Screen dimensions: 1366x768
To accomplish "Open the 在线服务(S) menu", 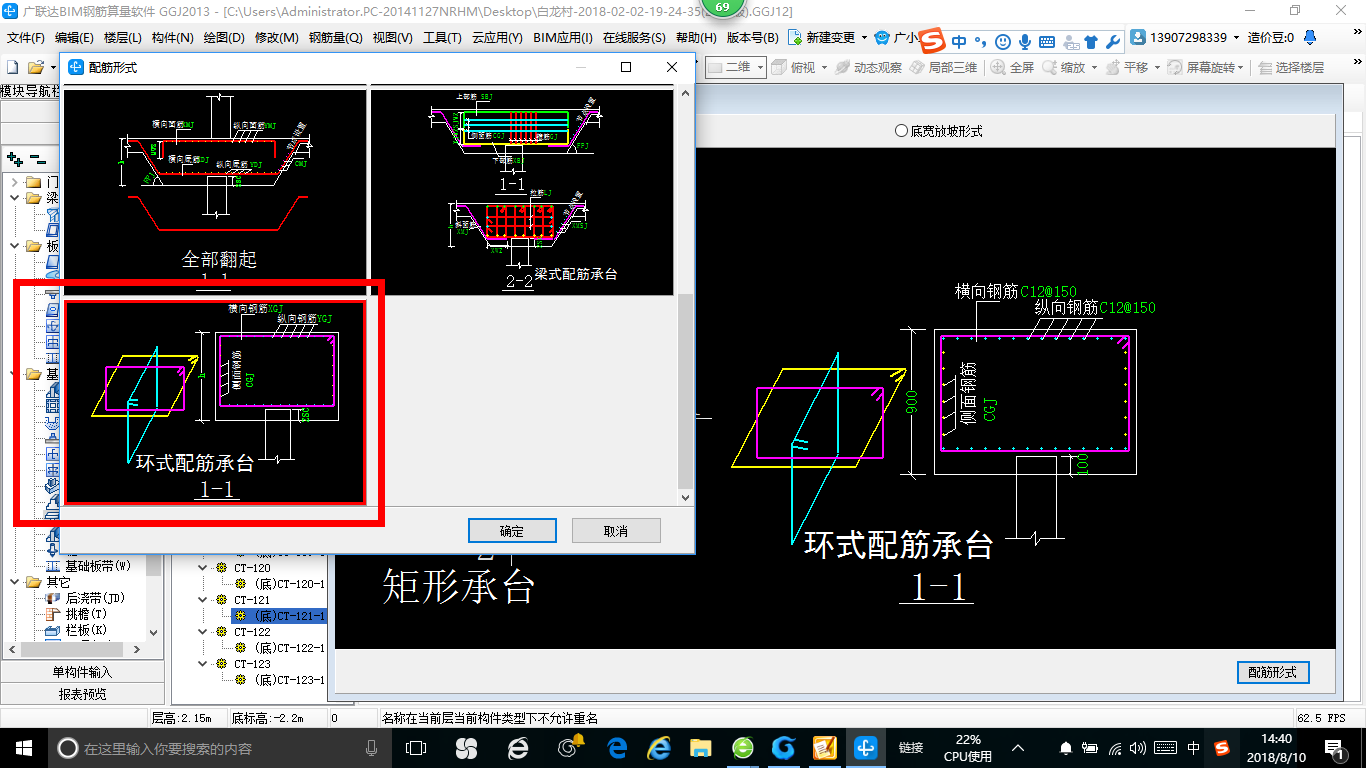I will pos(634,38).
